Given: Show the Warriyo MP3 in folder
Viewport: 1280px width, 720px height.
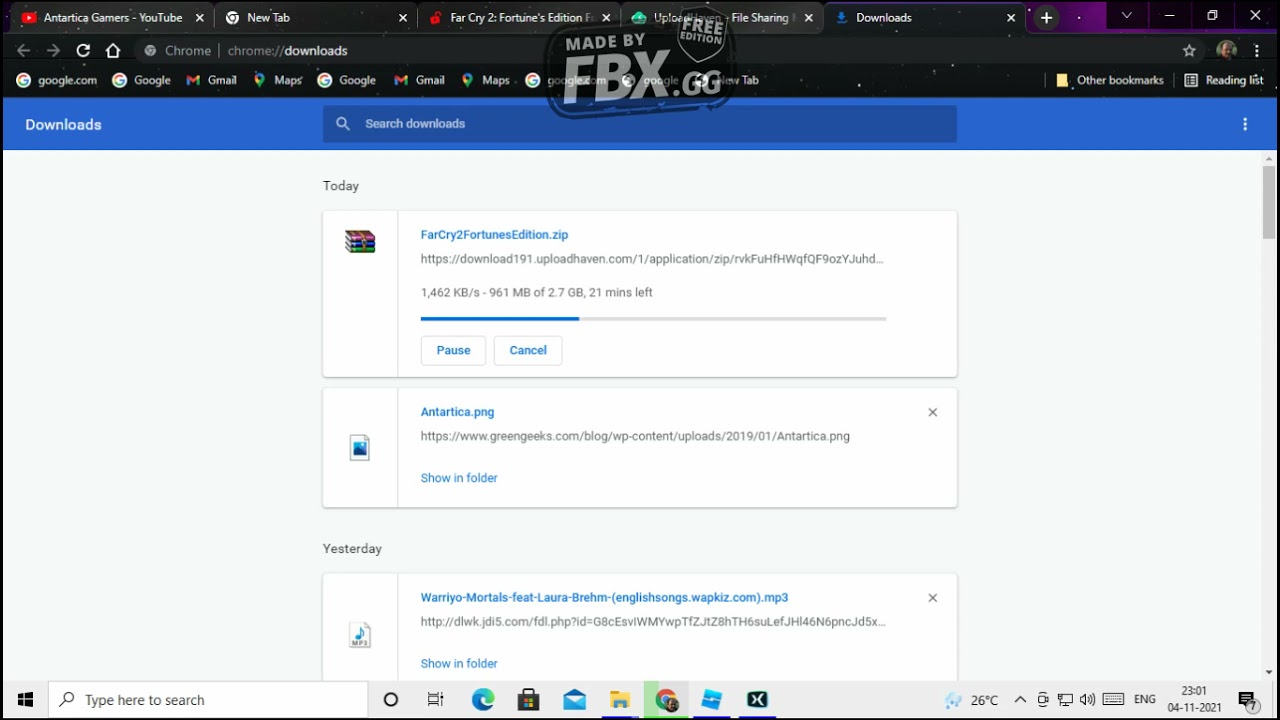Looking at the screenshot, I should pyautogui.click(x=459, y=664).
